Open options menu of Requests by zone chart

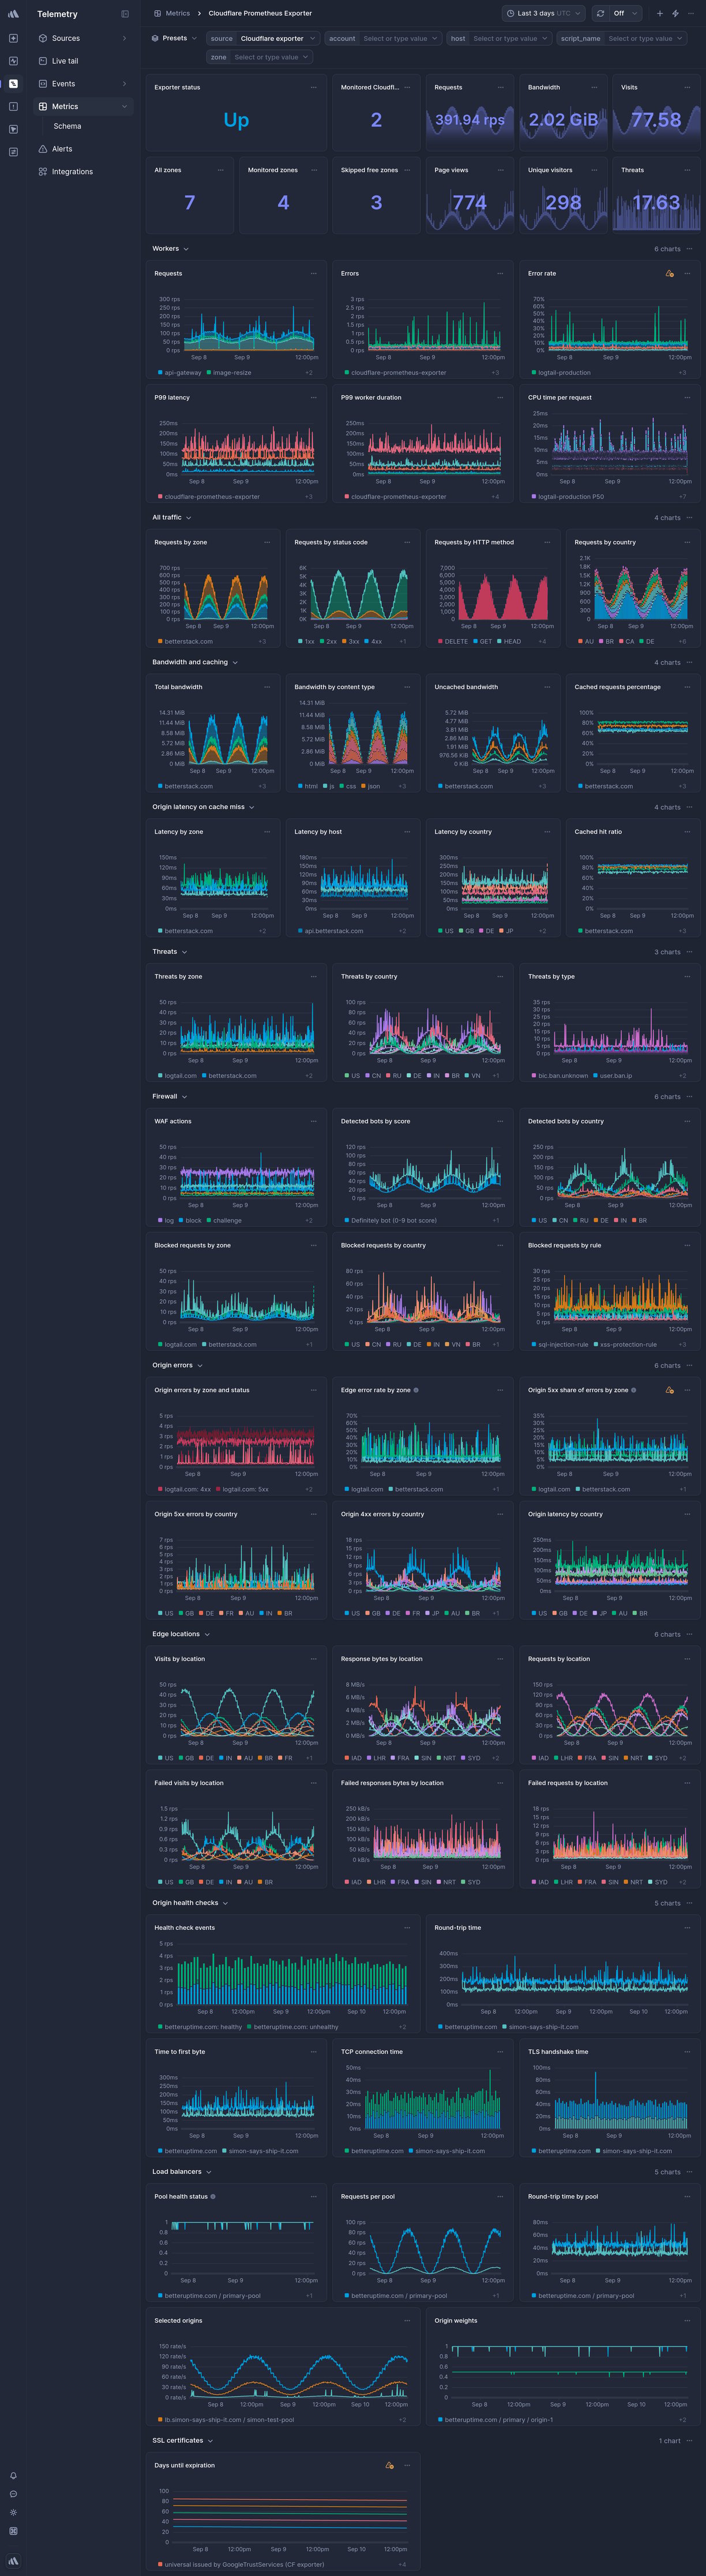267,542
